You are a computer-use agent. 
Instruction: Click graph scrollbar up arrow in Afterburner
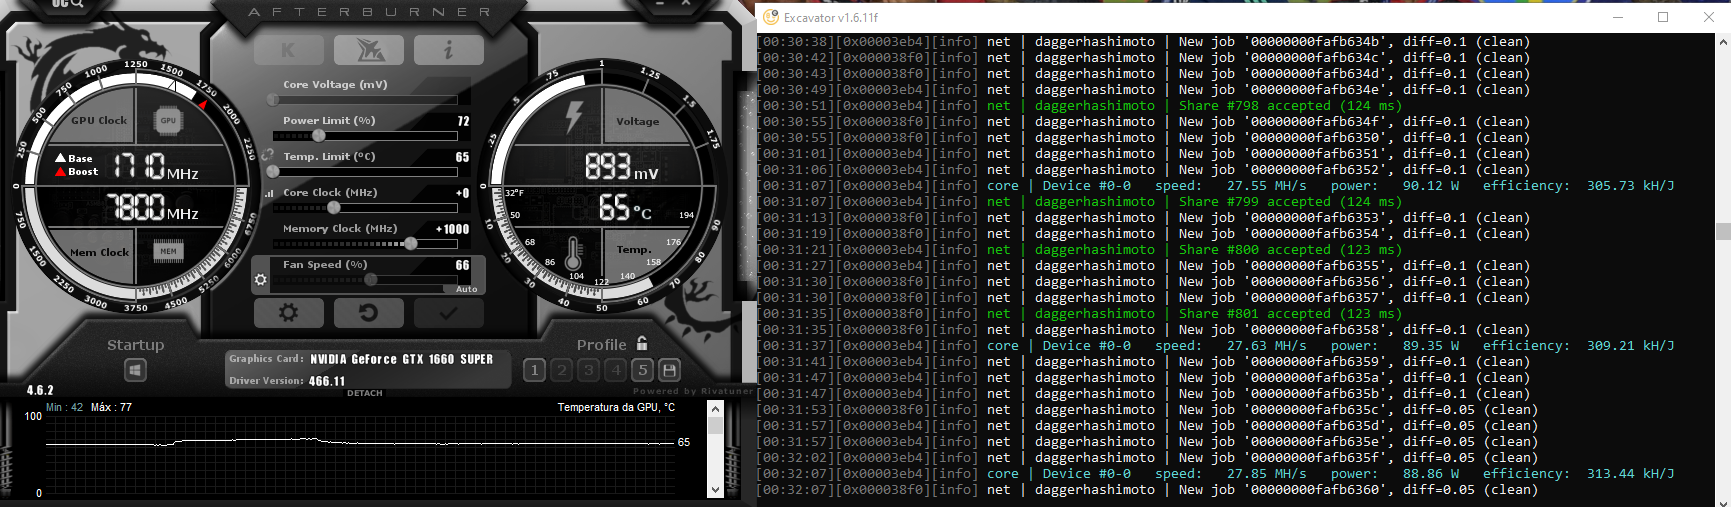point(715,408)
